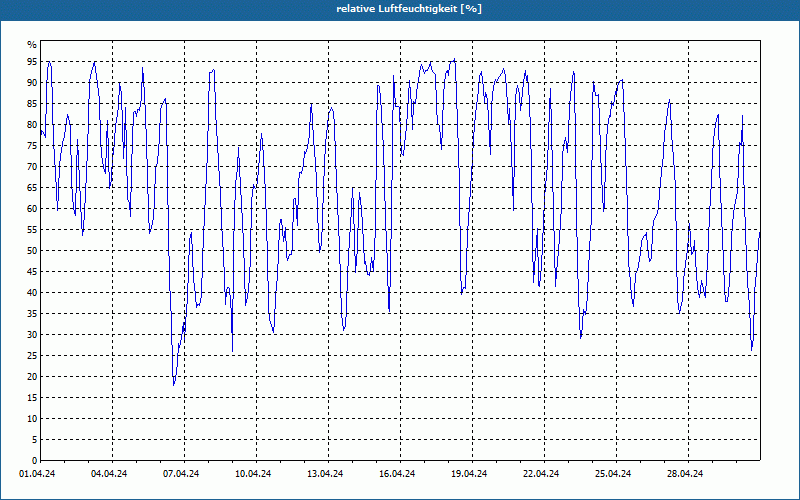Click the 10 value on y-axis
The width and height of the screenshot is (800, 500).
pyautogui.click(x=32, y=418)
